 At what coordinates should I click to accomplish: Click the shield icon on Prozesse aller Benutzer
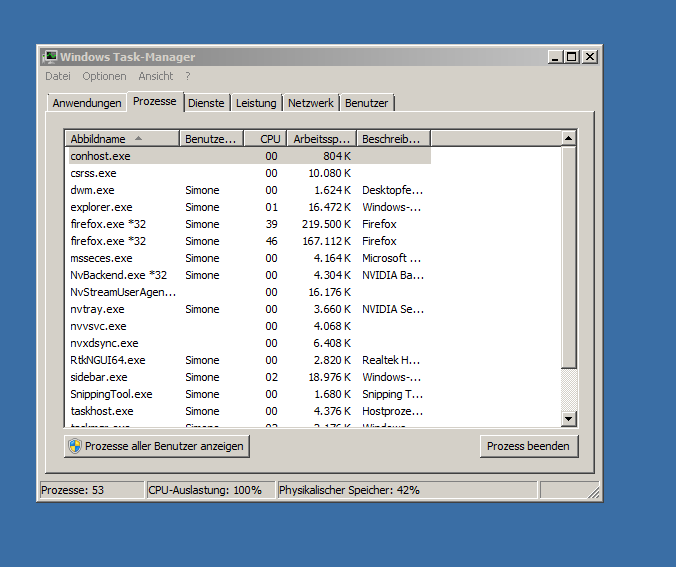coord(75,446)
